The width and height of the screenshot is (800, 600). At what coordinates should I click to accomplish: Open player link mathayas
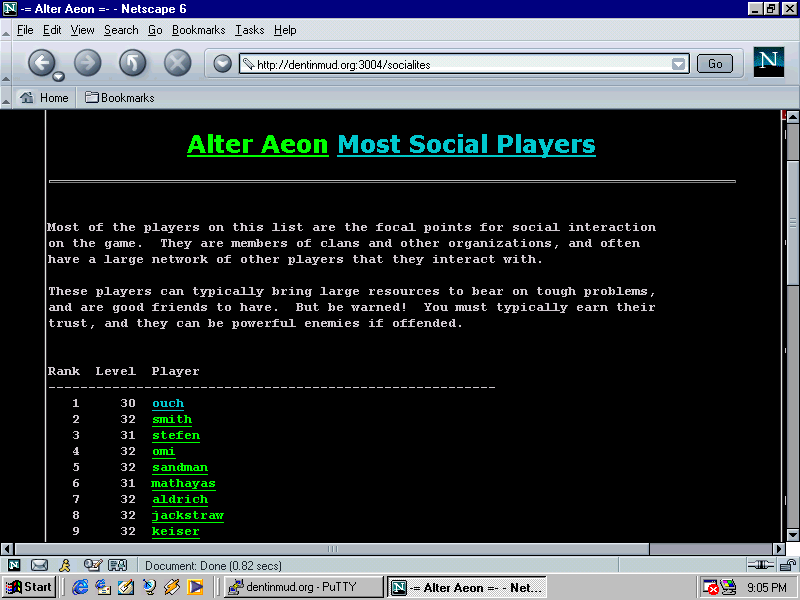[183, 483]
